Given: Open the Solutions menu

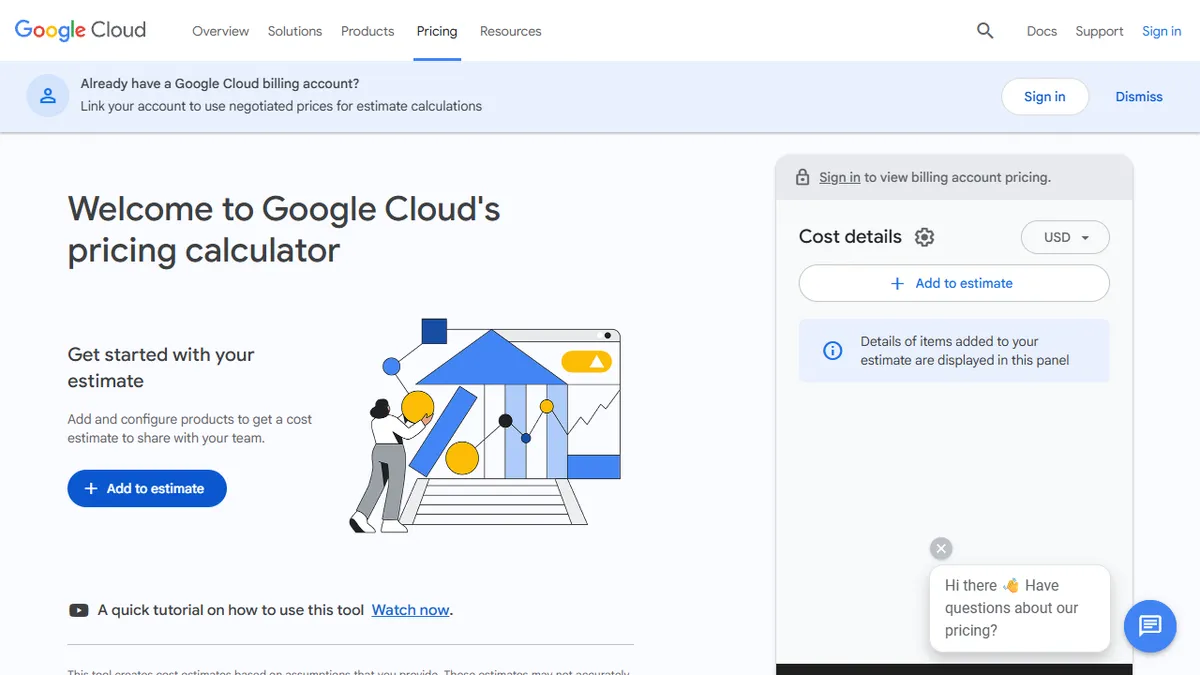Looking at the screenshot, I should [x=294, y=31].
